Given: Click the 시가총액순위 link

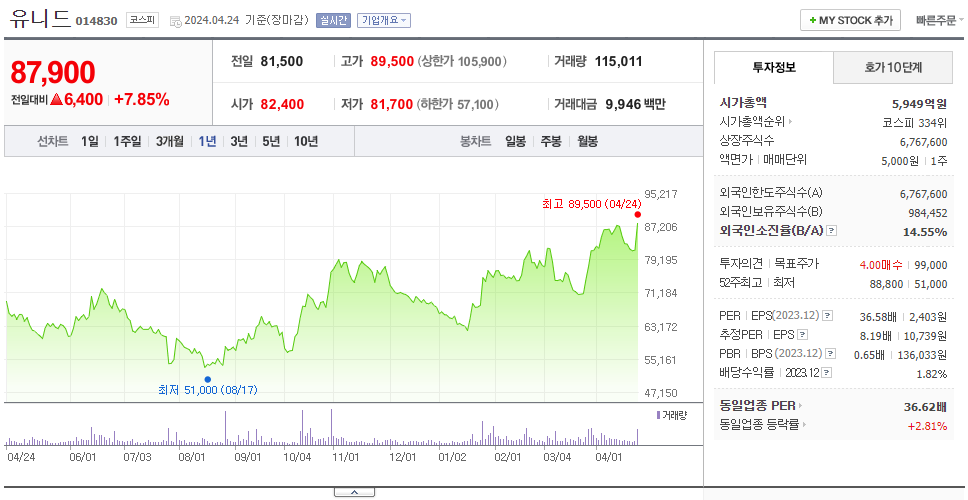Looking at the screenshot, I should (753, 122).
